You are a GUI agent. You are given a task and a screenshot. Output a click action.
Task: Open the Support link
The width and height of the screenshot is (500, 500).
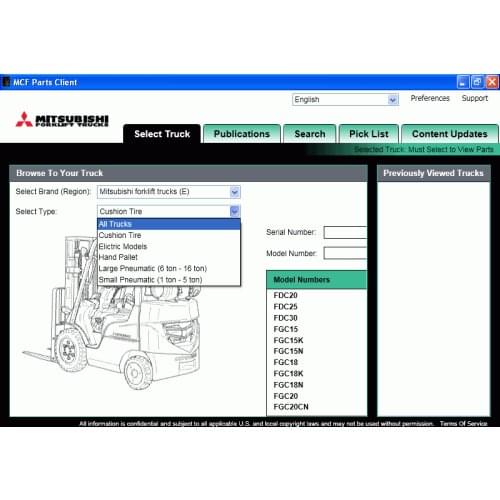(475, 98)
